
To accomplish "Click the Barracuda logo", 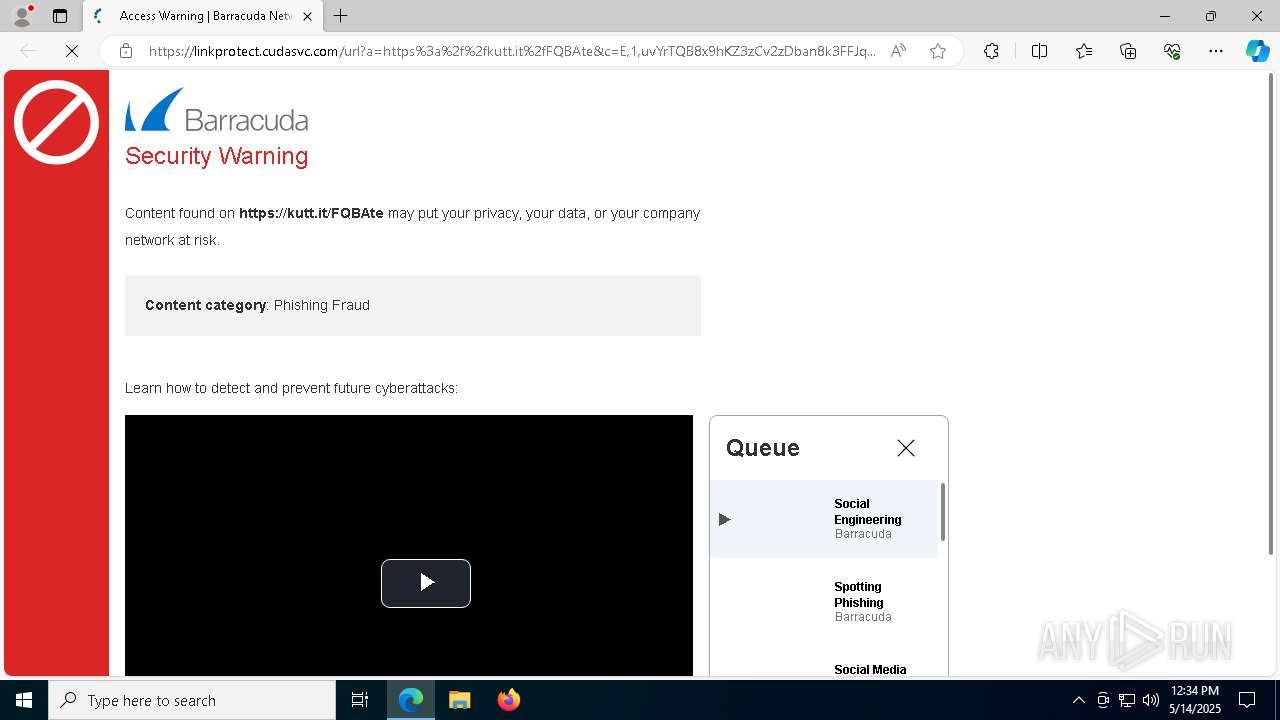I will 216,110.
